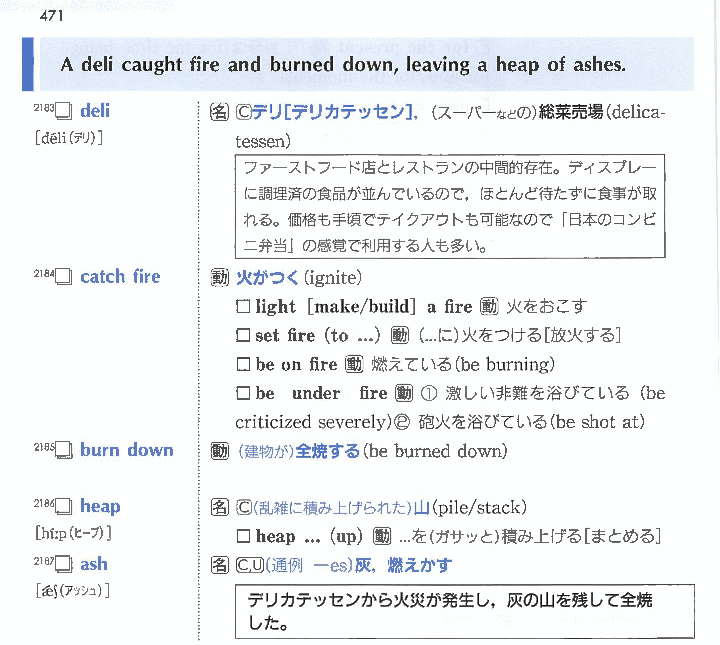720x645 pixels.
Task: Click the verb icon after "be on fire"
Action: pos(354,364)
